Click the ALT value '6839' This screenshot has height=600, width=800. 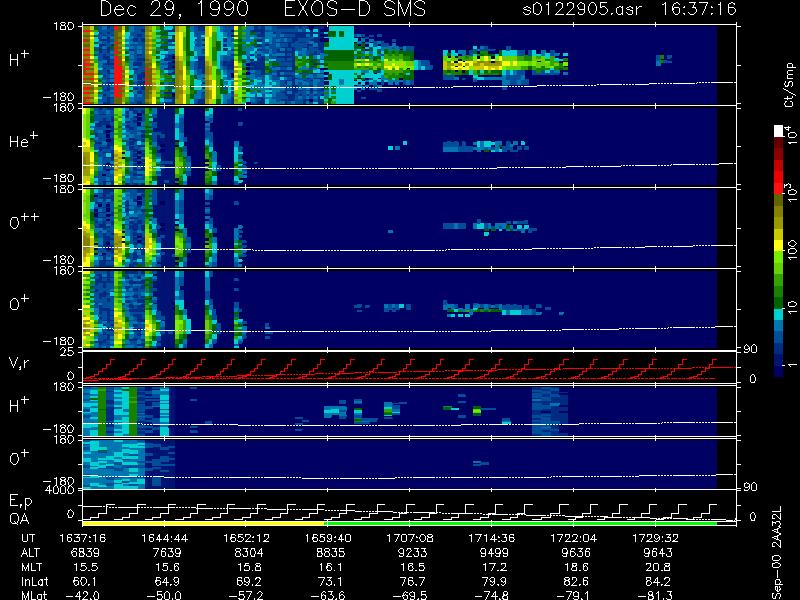point(86,553)
